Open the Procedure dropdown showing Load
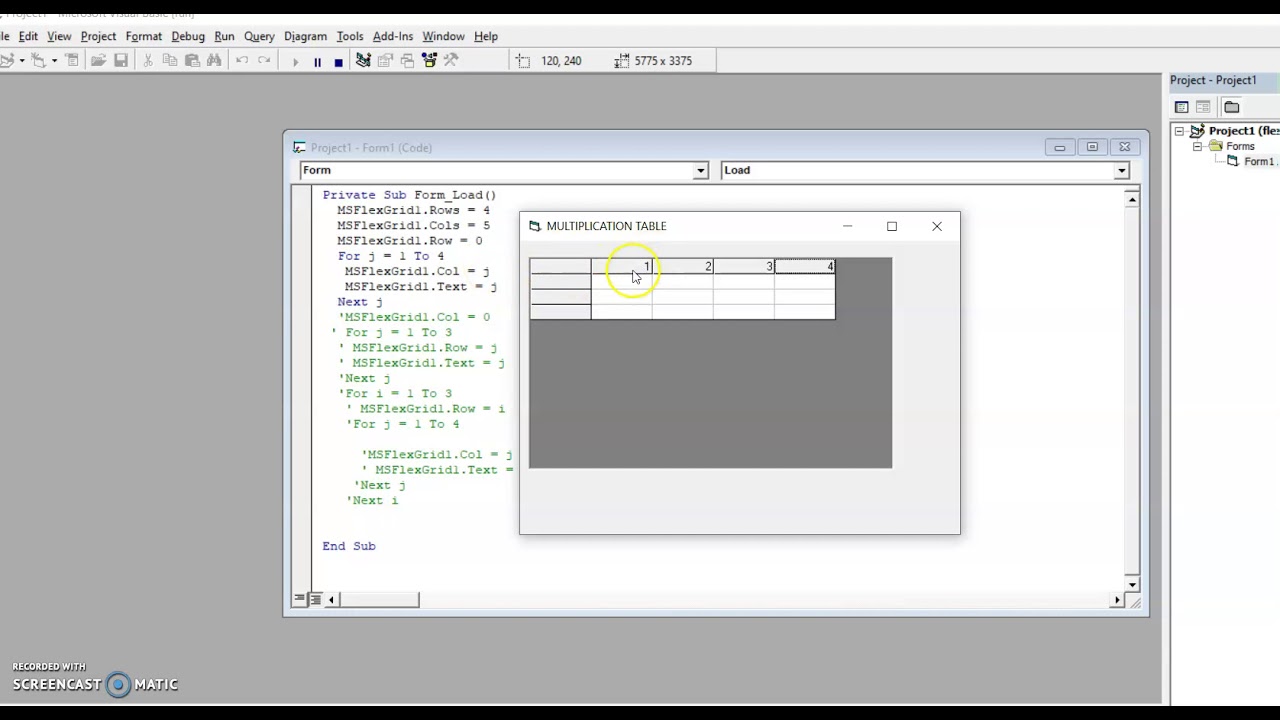The image size is (1280, 720). (x=1121, y=171)
